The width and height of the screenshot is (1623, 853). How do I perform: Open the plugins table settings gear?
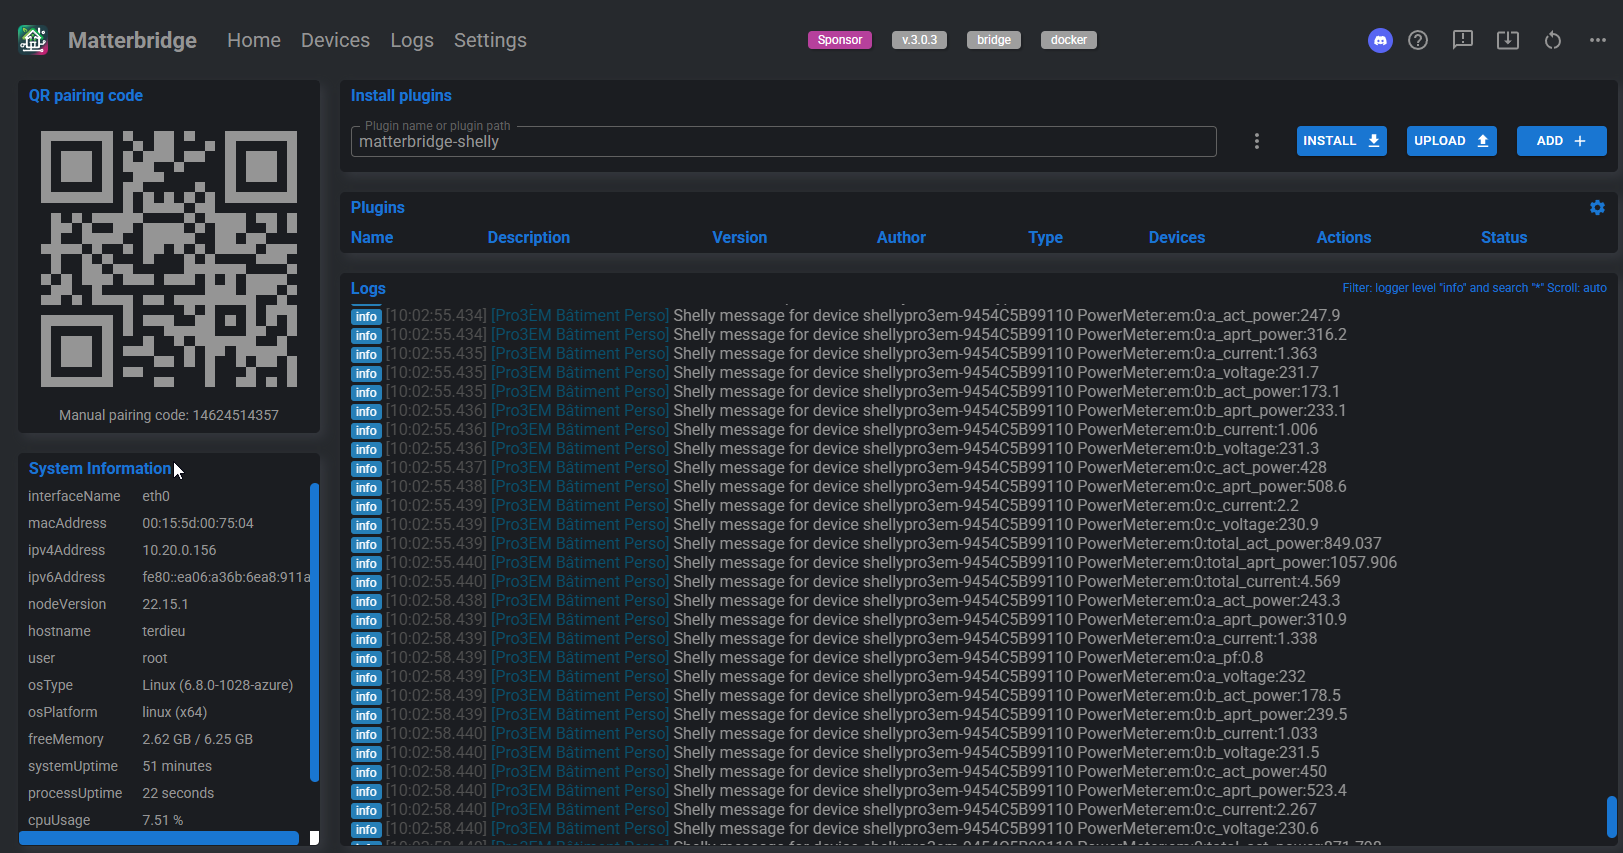[x=1597, y=208]
